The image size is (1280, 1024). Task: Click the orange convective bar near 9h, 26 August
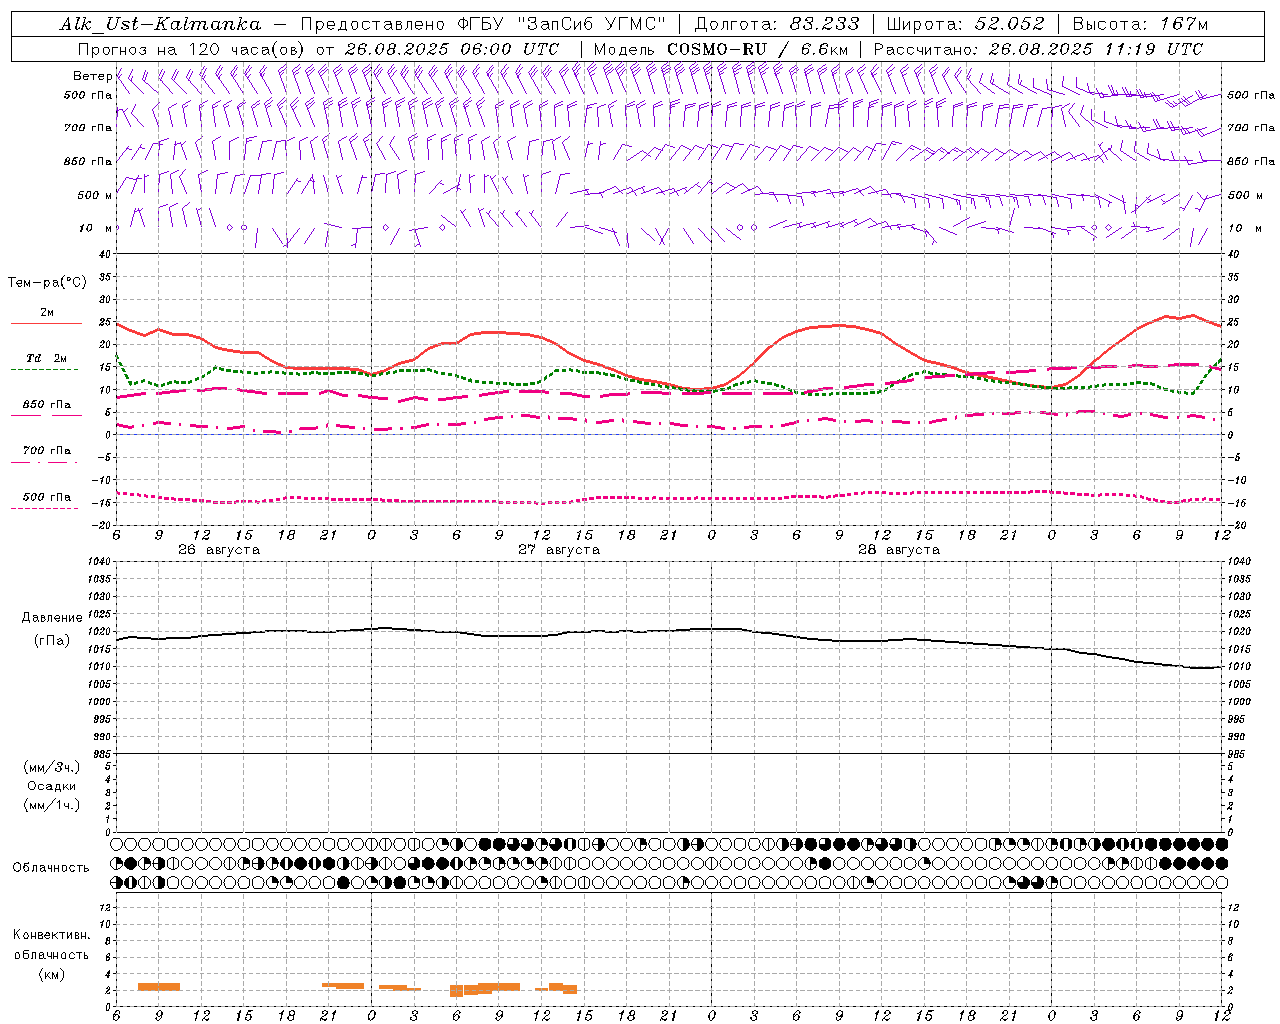[159, 987]
